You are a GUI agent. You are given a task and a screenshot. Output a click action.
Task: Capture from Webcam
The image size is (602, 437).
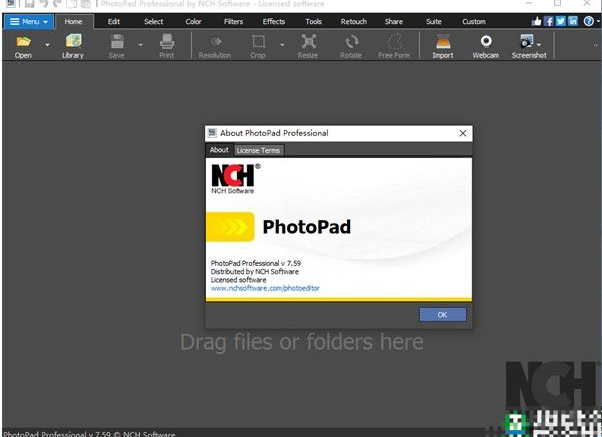(x=486, y=46)
